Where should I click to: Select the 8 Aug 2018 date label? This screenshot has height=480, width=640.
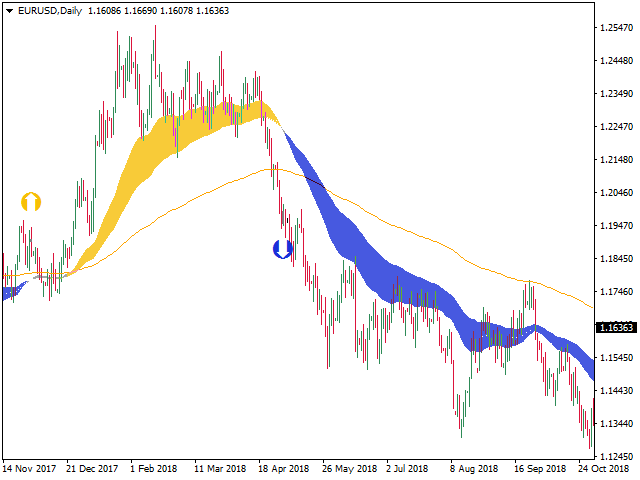pos(474,469)
